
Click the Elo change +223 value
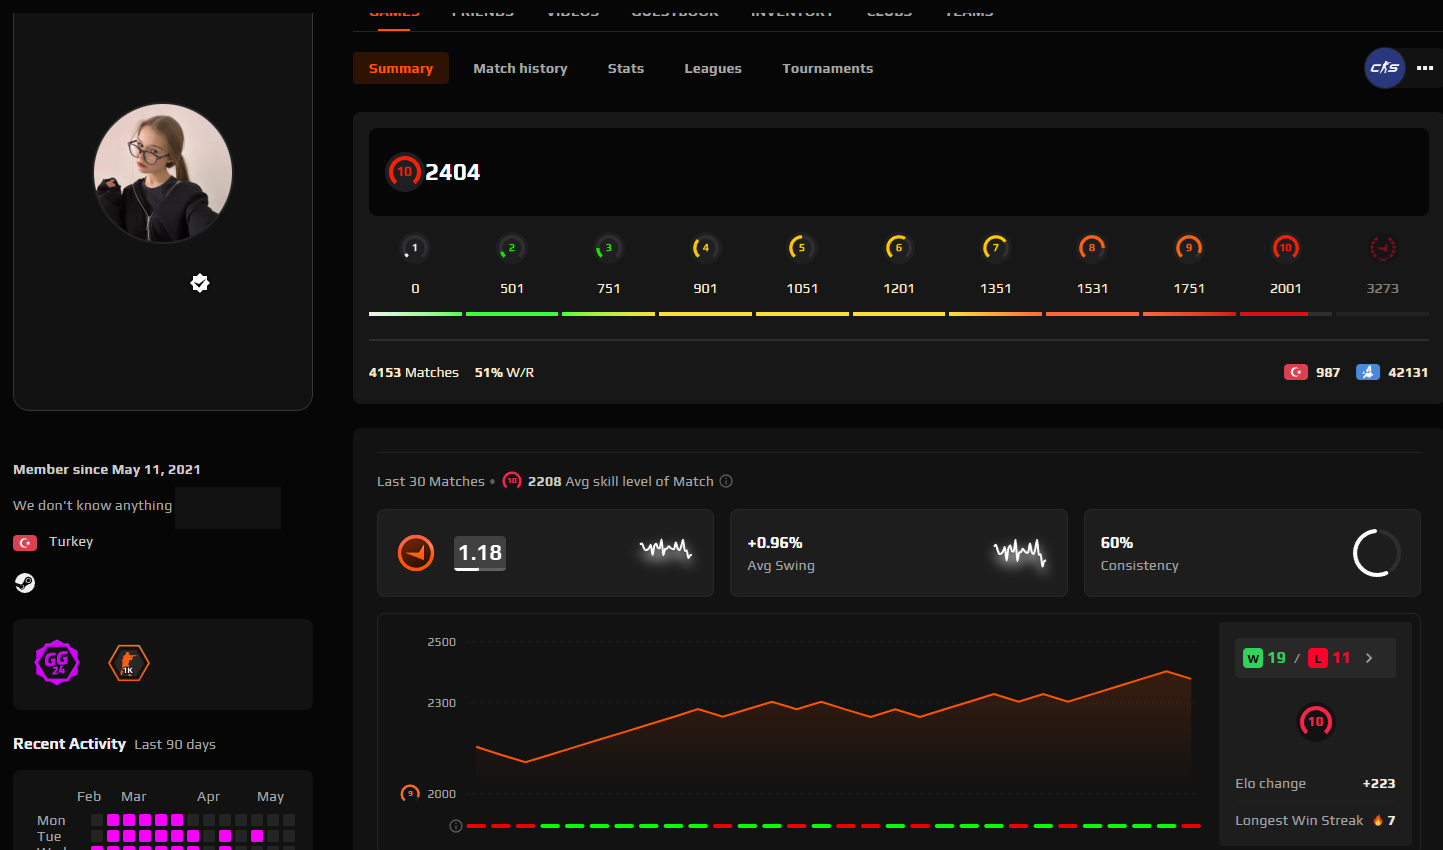(x=1379, y=784)
